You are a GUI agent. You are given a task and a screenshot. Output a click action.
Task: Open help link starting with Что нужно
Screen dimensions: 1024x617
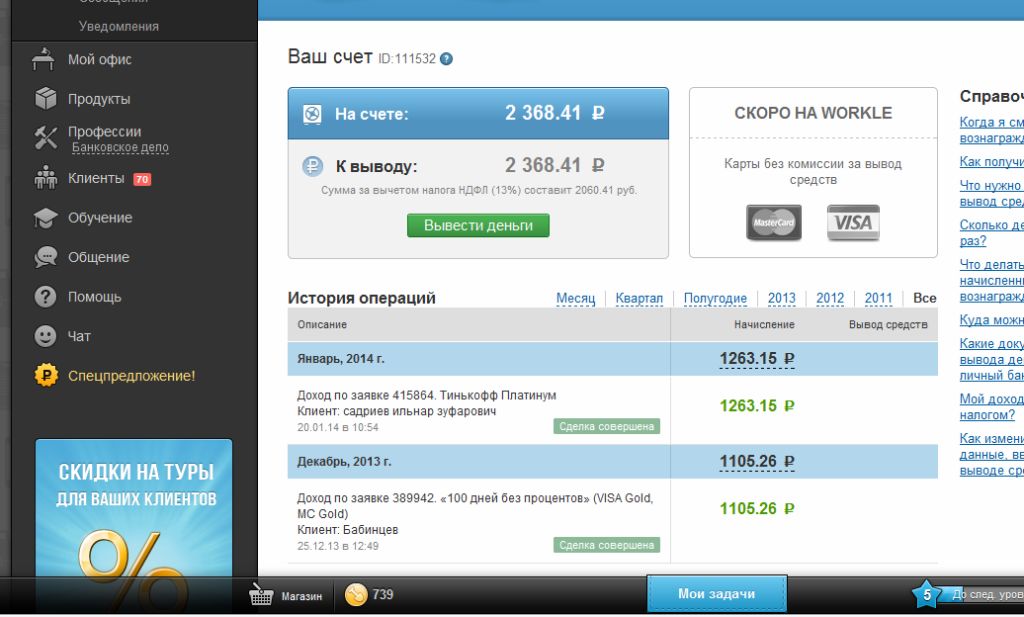pos(991,193)
